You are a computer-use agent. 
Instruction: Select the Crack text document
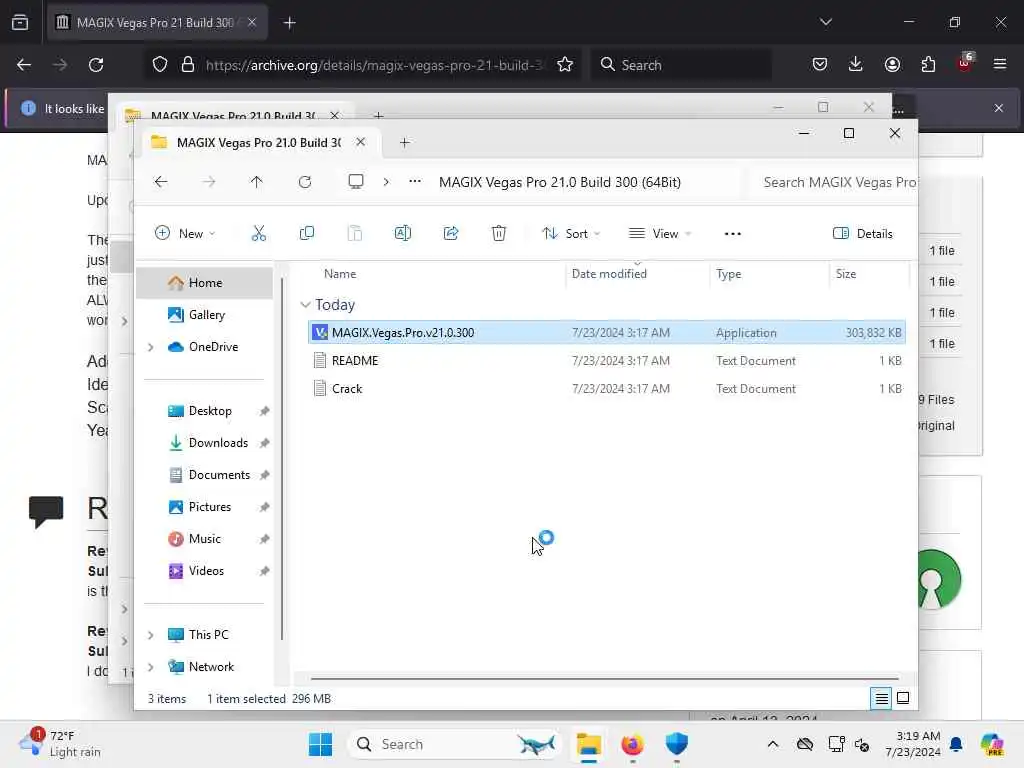click(607, 389)
